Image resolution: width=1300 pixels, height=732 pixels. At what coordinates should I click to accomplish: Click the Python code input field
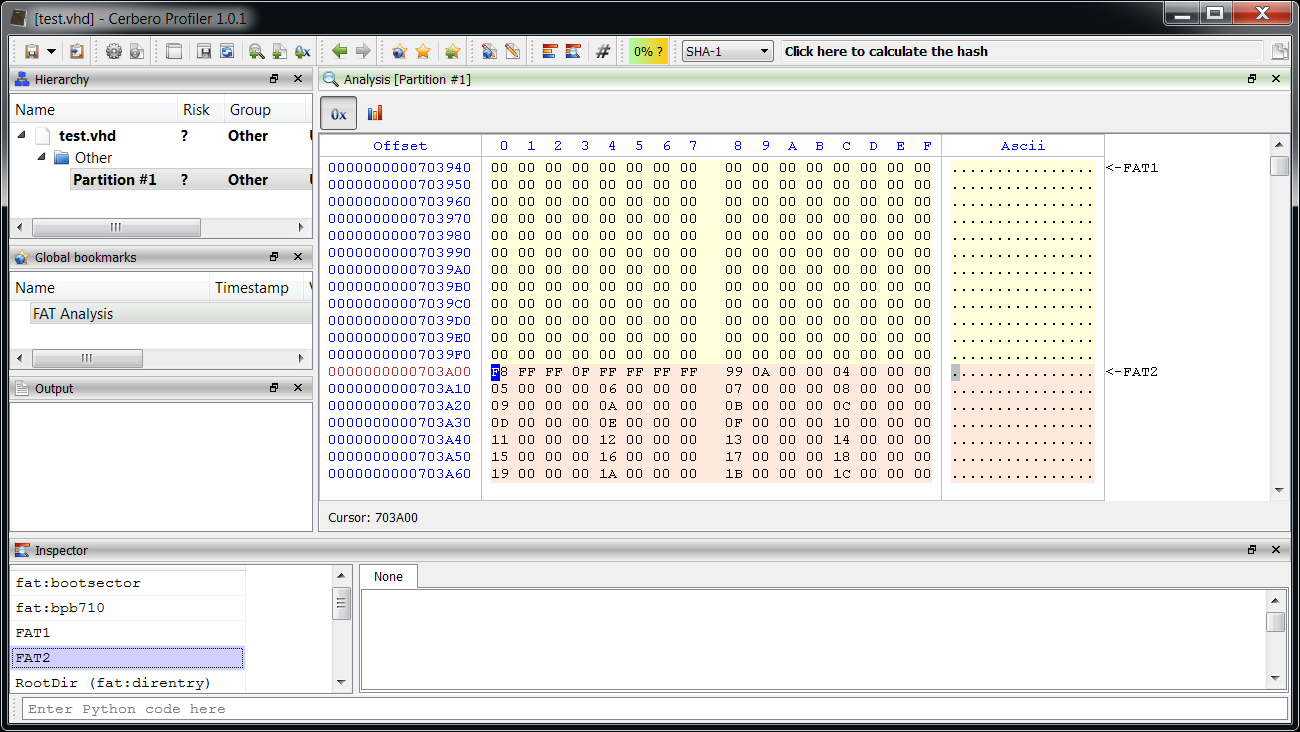pyautogui.click(x=655, y=709)
